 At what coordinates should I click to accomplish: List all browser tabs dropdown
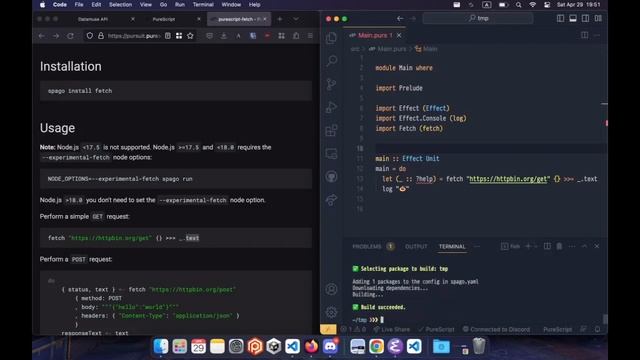click(296, 19)
